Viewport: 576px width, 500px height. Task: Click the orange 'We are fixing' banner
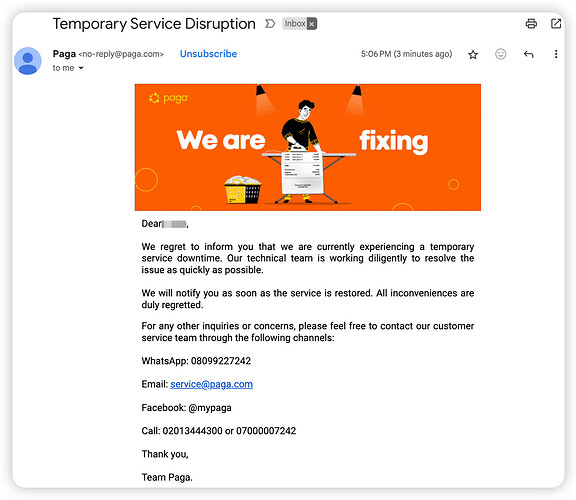pos(308,147)
